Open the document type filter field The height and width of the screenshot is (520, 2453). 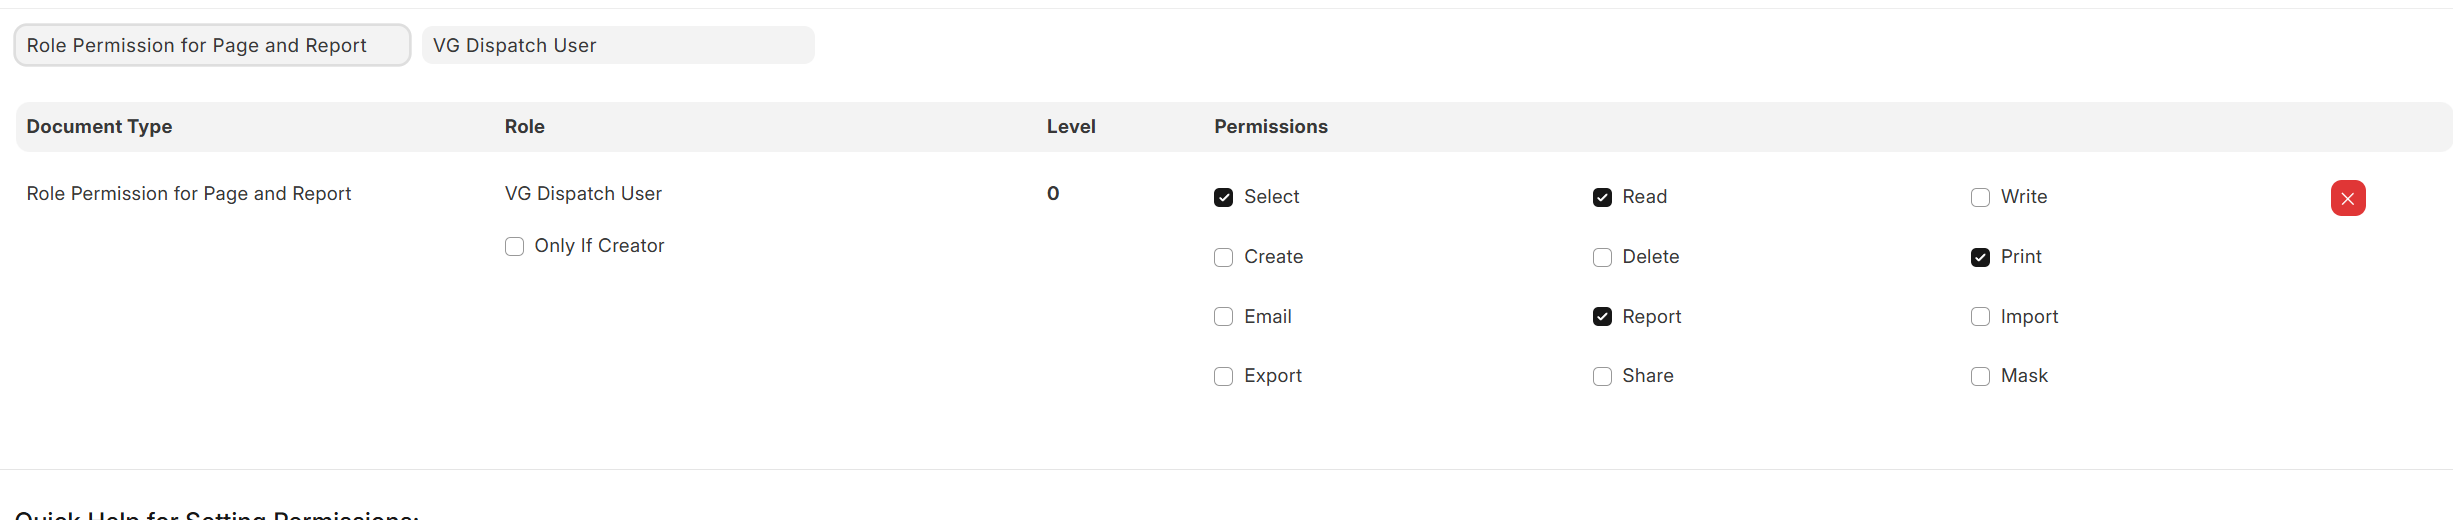click(212, 45)
